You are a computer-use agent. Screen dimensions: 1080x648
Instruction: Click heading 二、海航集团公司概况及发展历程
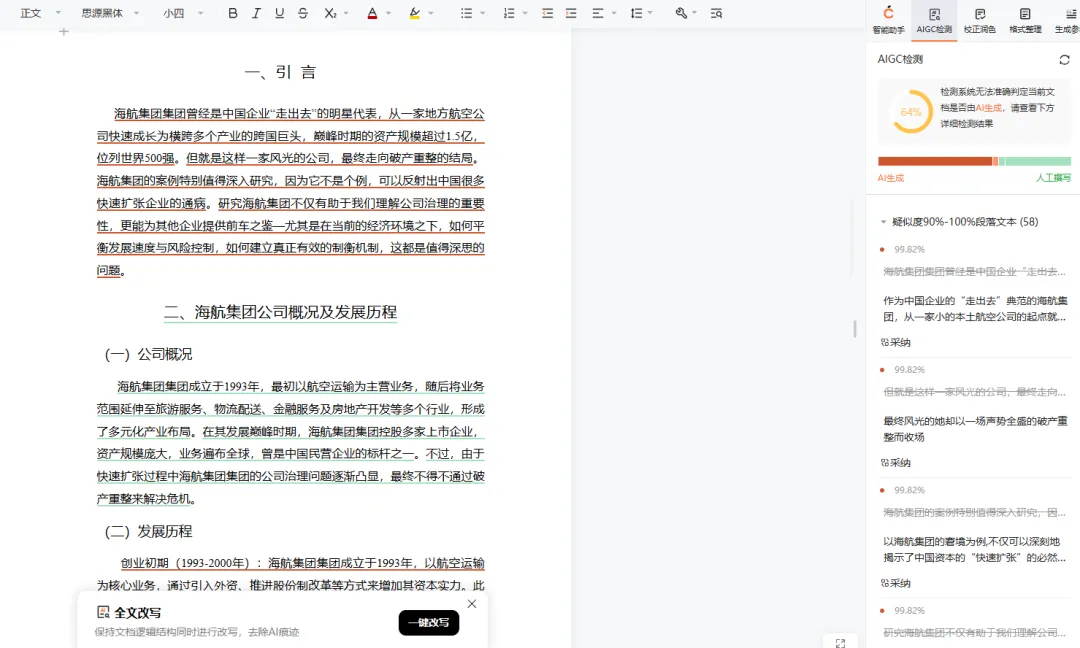(280, 312)
